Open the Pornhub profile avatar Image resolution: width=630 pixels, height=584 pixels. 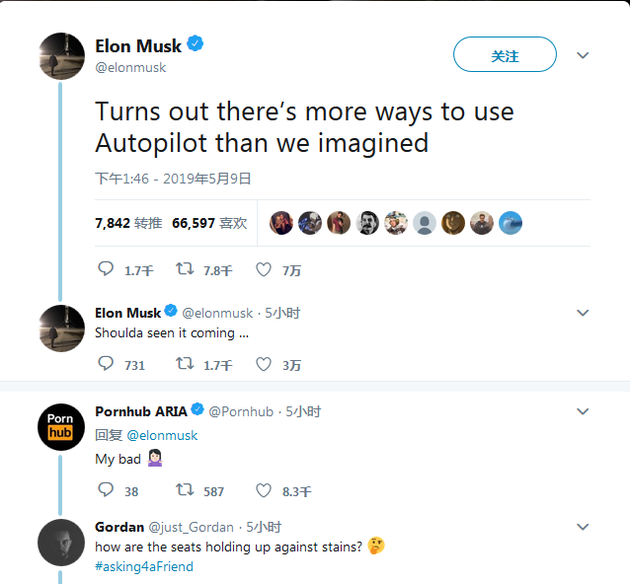click(61, 427)
